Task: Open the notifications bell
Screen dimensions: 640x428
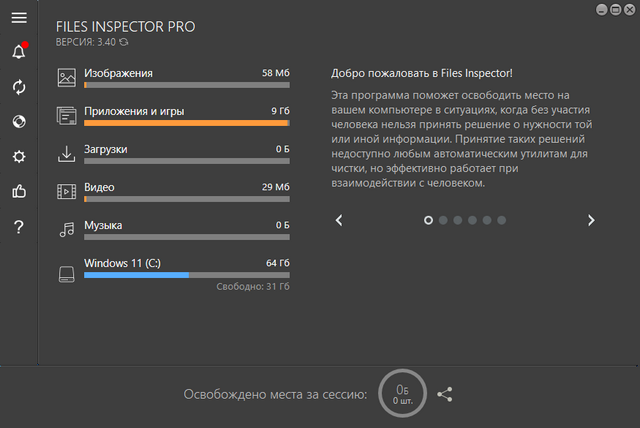Action: tap(19, 52)
